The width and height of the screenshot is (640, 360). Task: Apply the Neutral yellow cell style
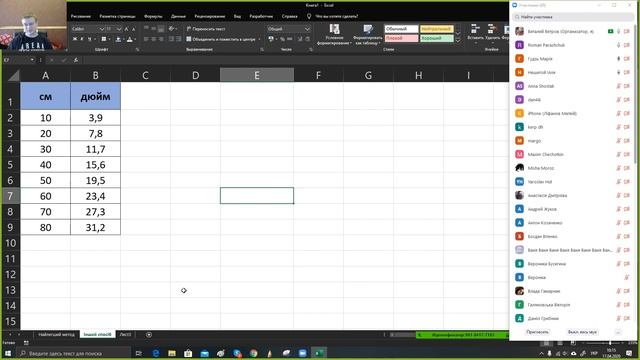click(436, 29)
